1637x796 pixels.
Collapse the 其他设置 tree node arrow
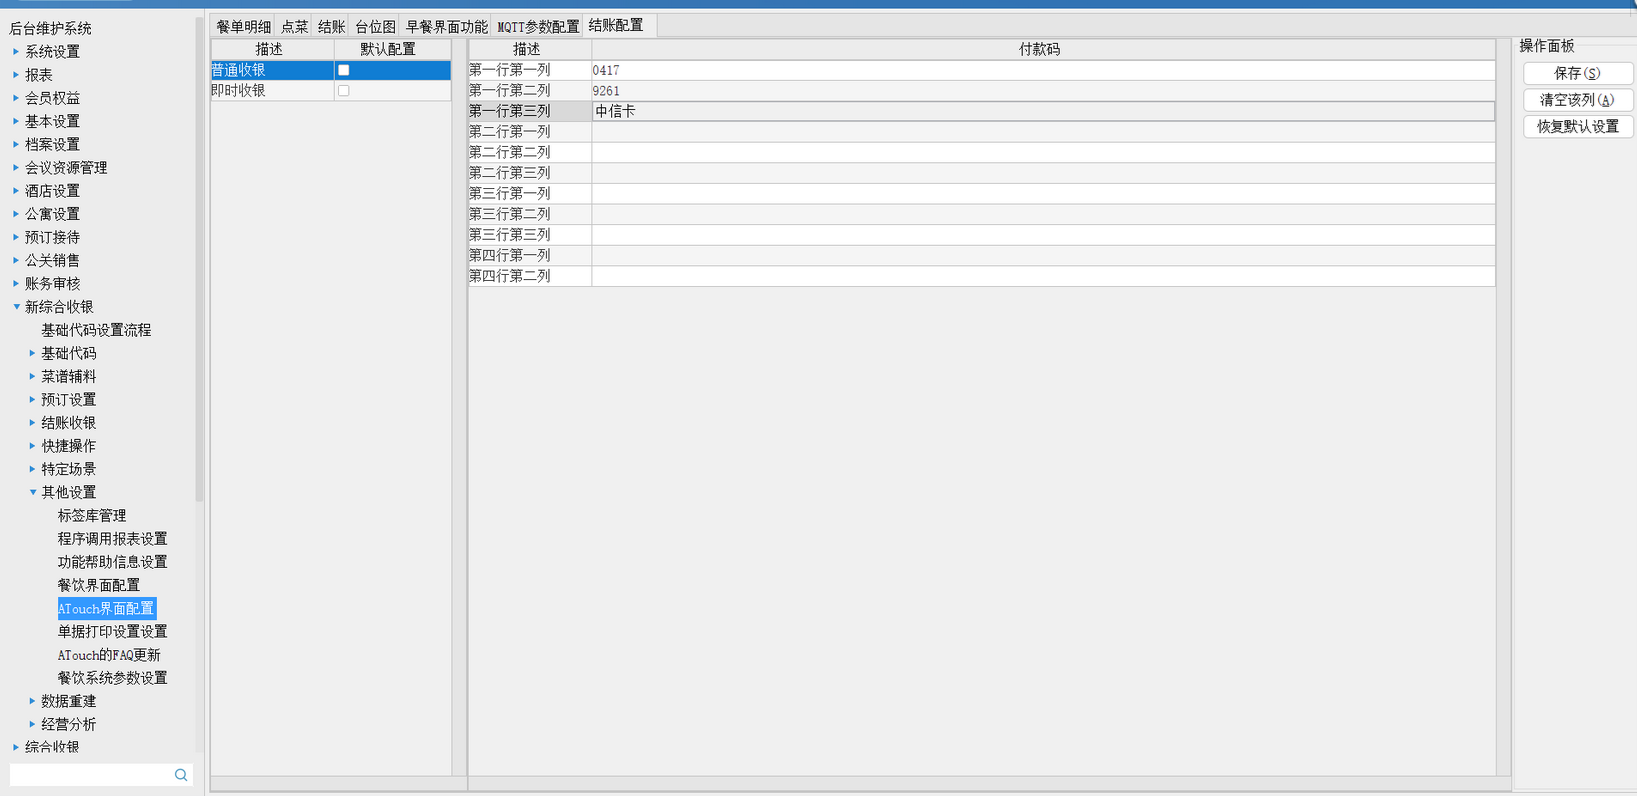[x=33, y=492]
